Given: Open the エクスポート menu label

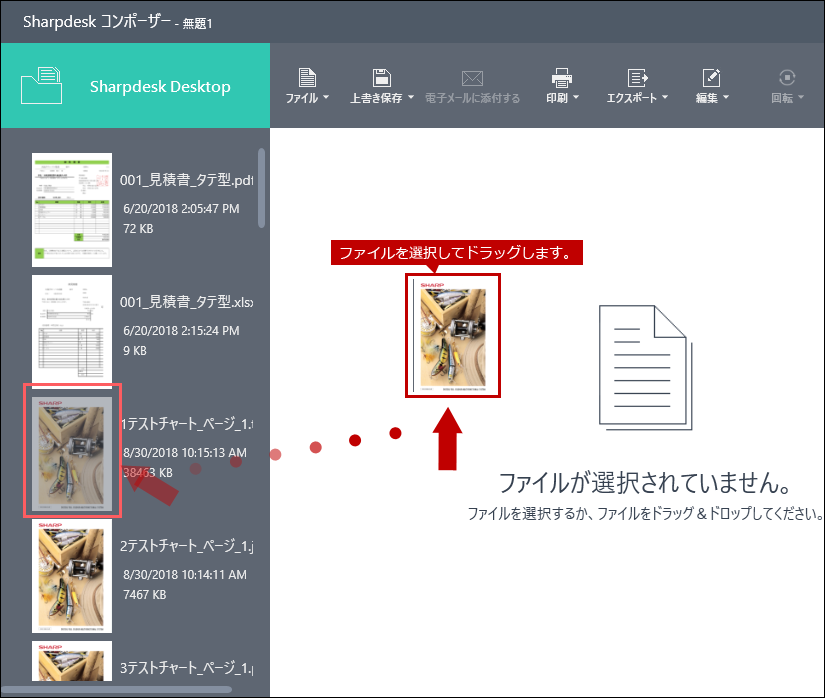Looking at the screenshot, I should pos(631,98).
